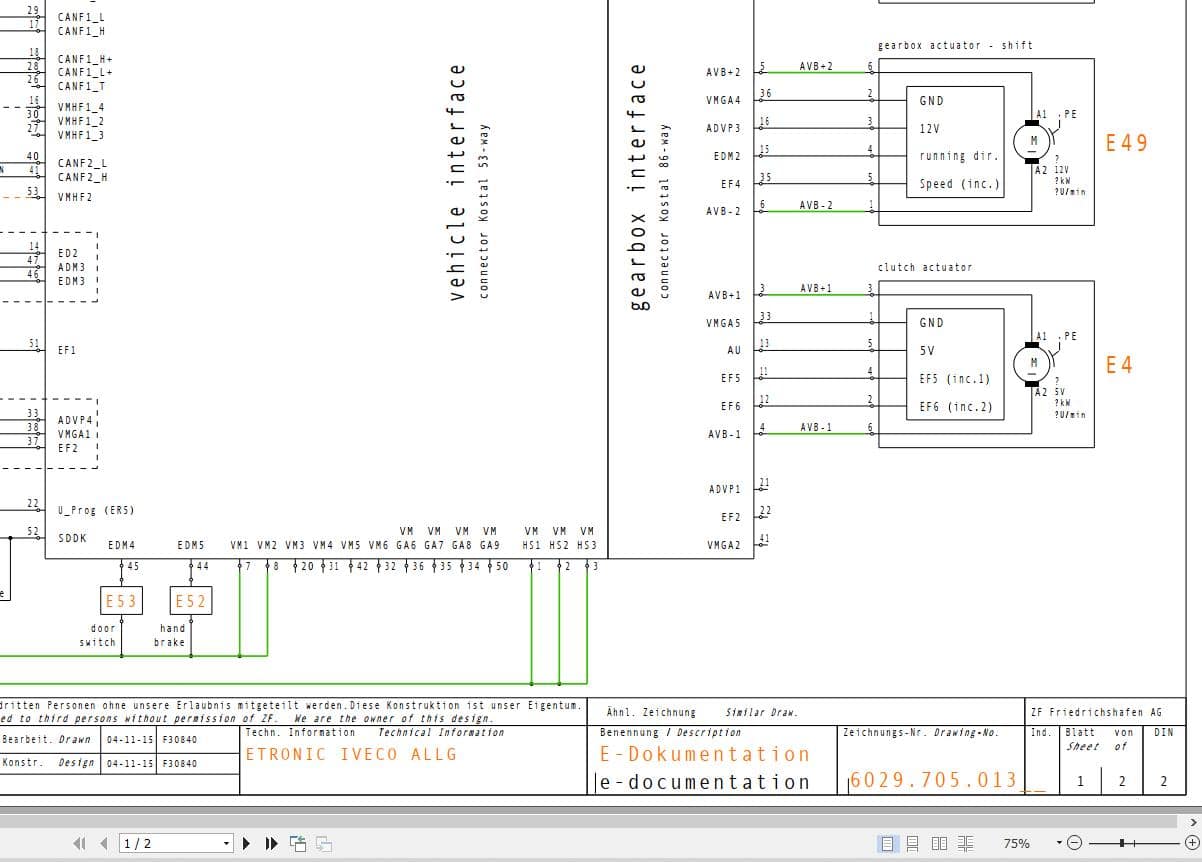Click the horizontal scrollbar track

[x=590, y=822]
